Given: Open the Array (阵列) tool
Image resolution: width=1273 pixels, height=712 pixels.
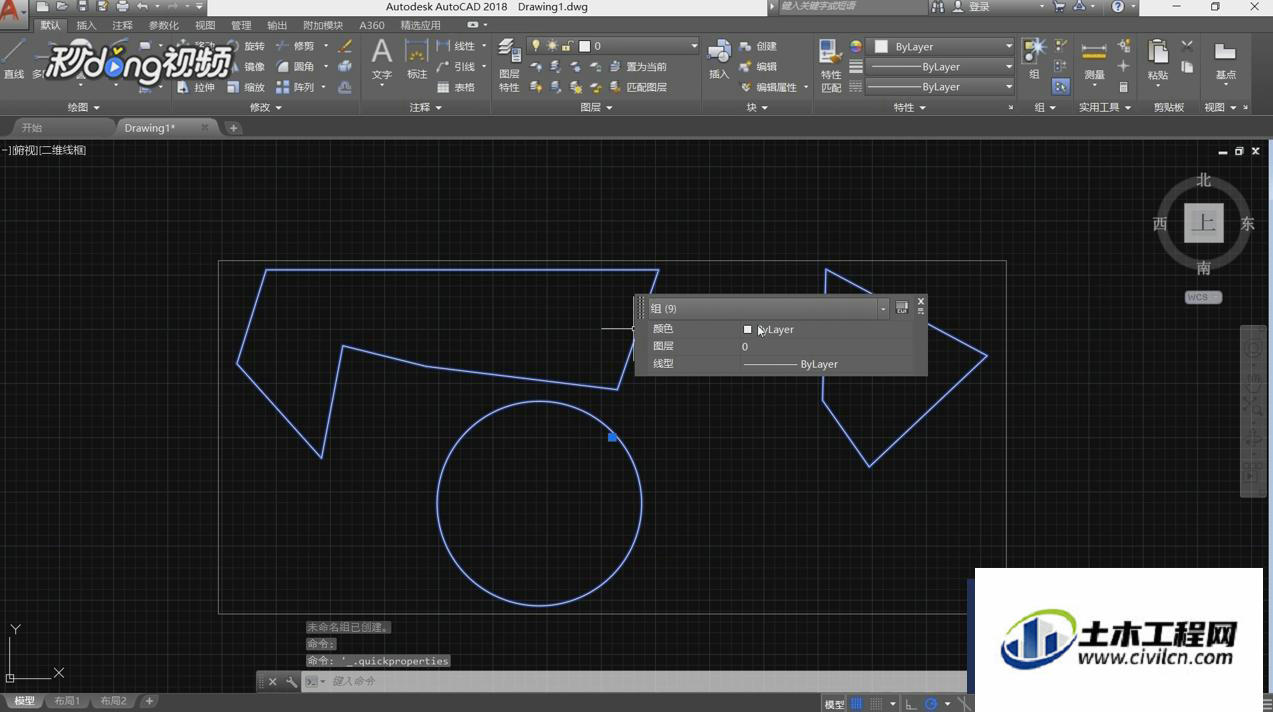Looking at the screenshot, I should point(295,88).
